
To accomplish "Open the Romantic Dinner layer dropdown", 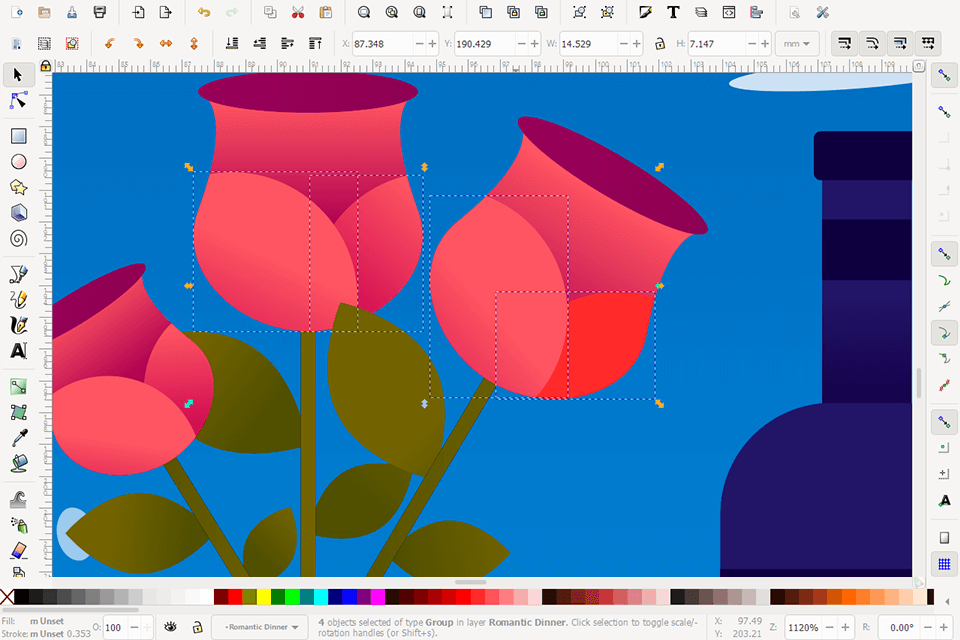I will (x=260, y=627).
